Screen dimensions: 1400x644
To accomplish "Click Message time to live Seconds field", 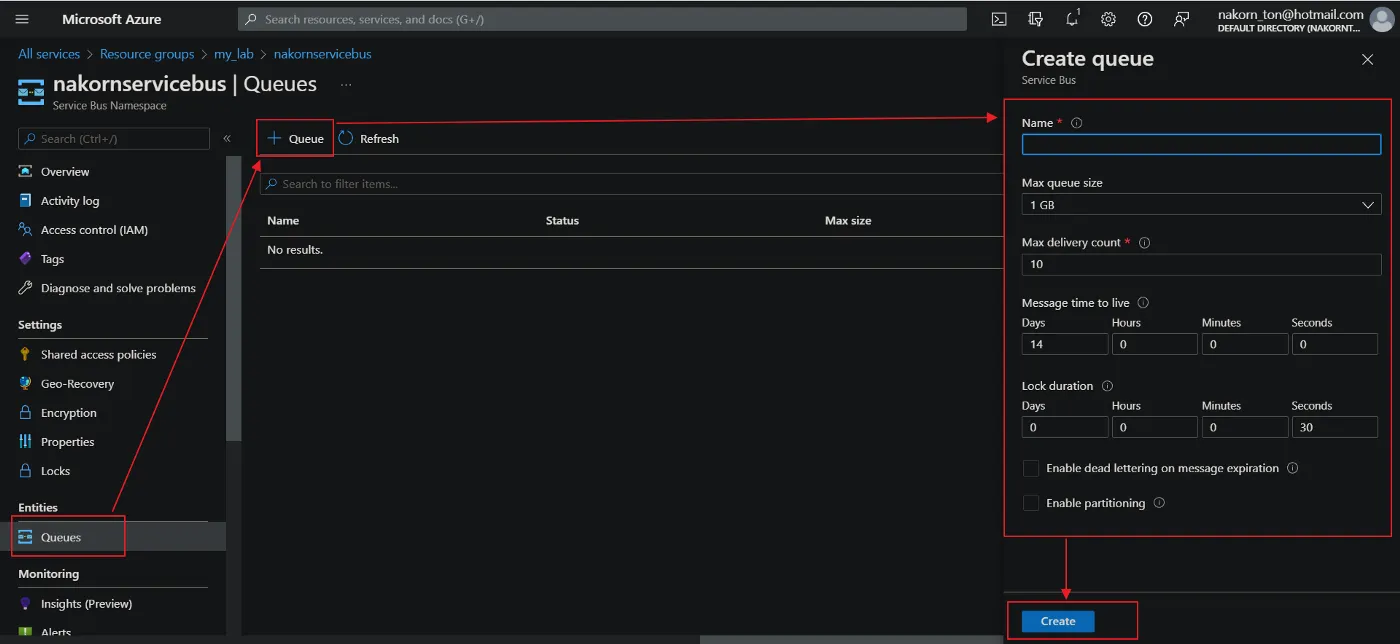I will point(1335,344).
